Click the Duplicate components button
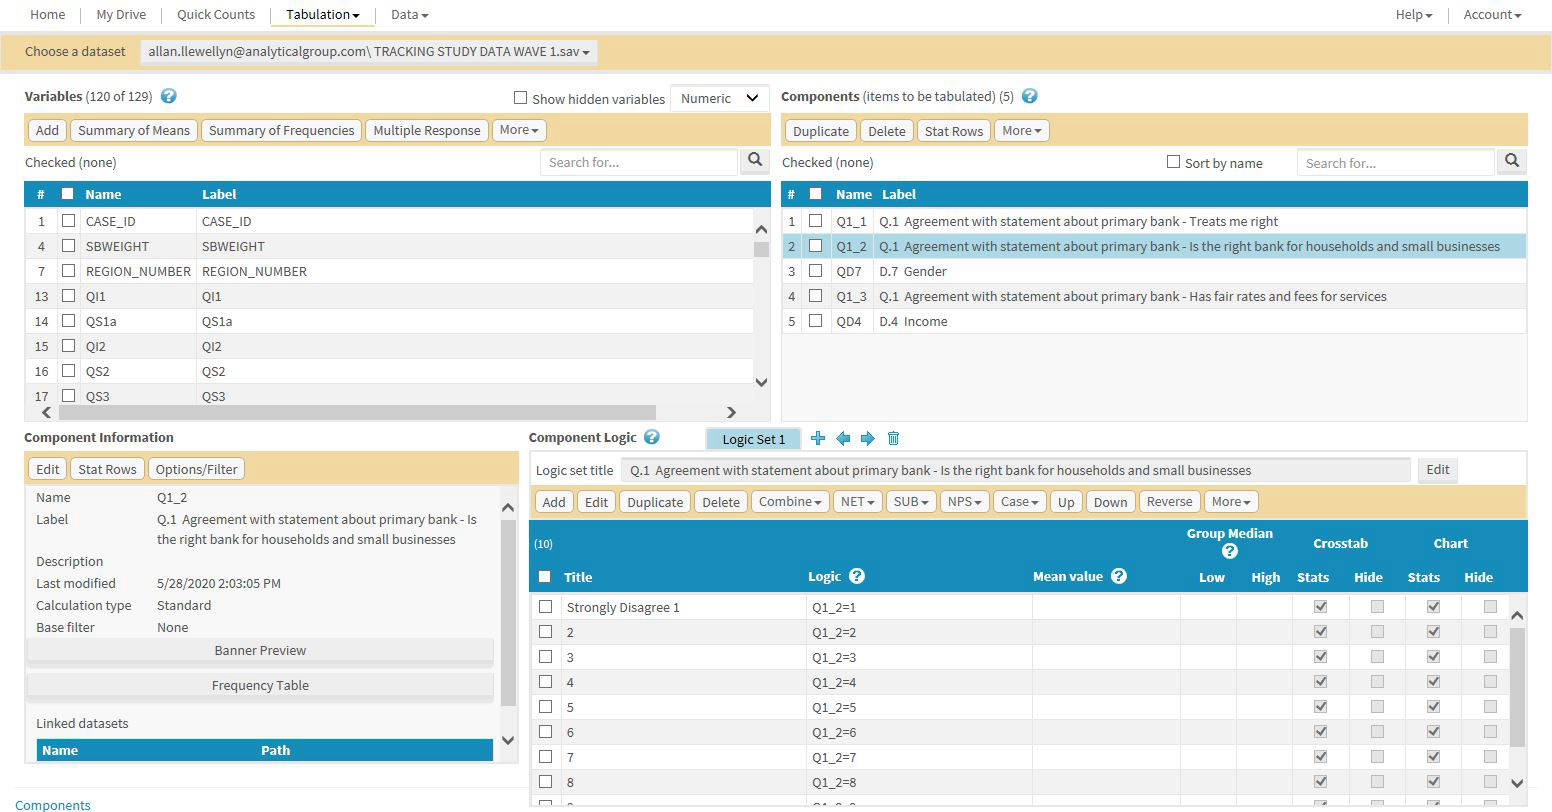 click(821, 131)
